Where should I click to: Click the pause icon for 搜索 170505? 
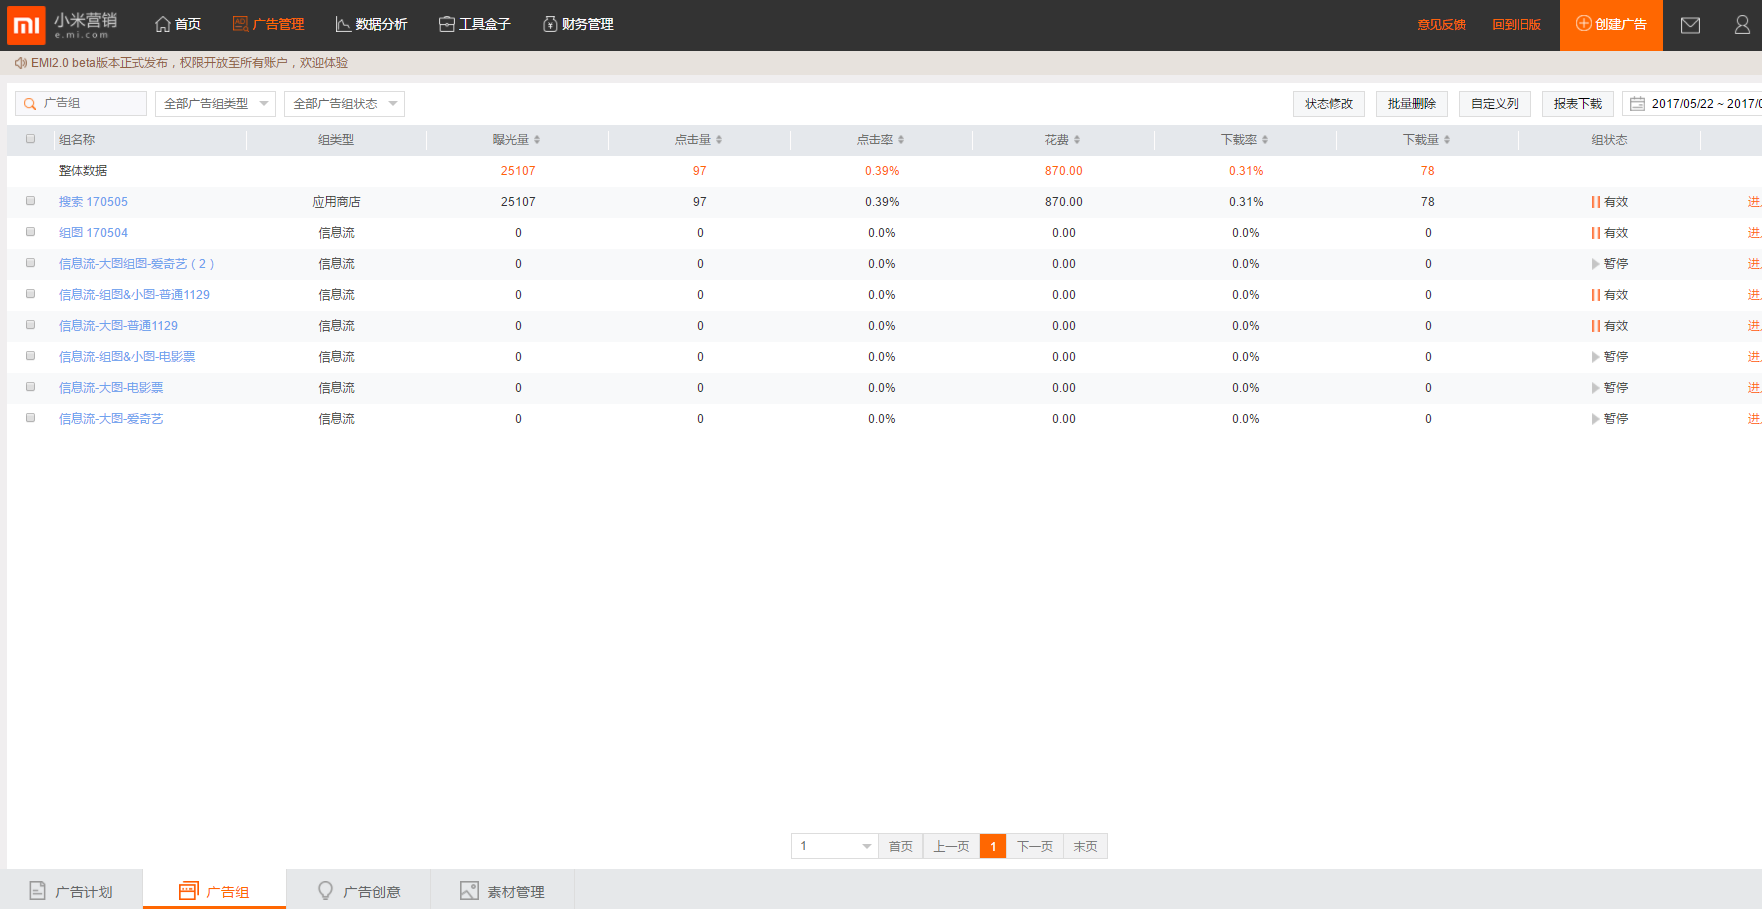point(1595,202)
